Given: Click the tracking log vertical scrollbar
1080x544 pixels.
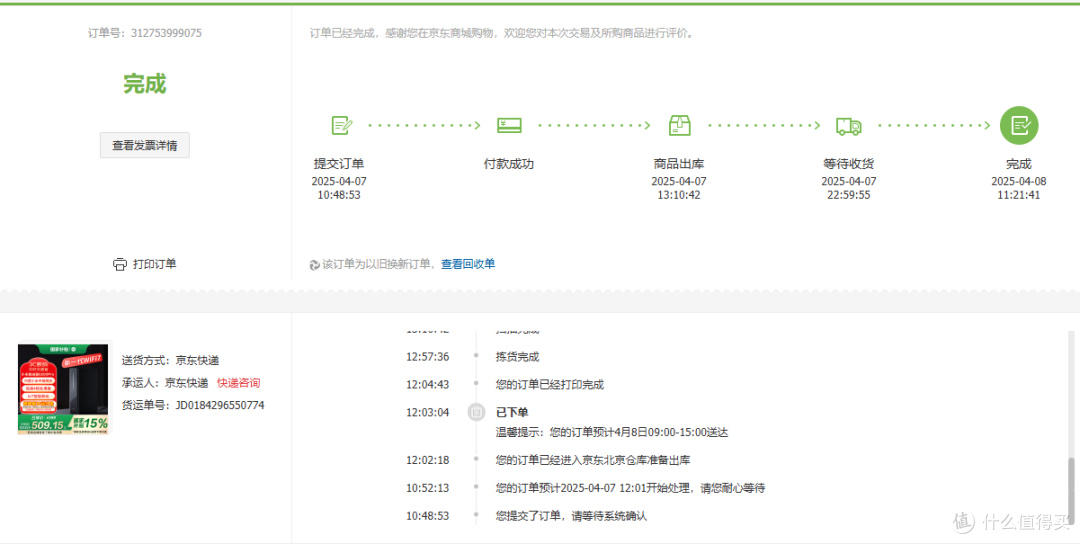Looking at the screenshot, I should click(x=1070, y=491).
